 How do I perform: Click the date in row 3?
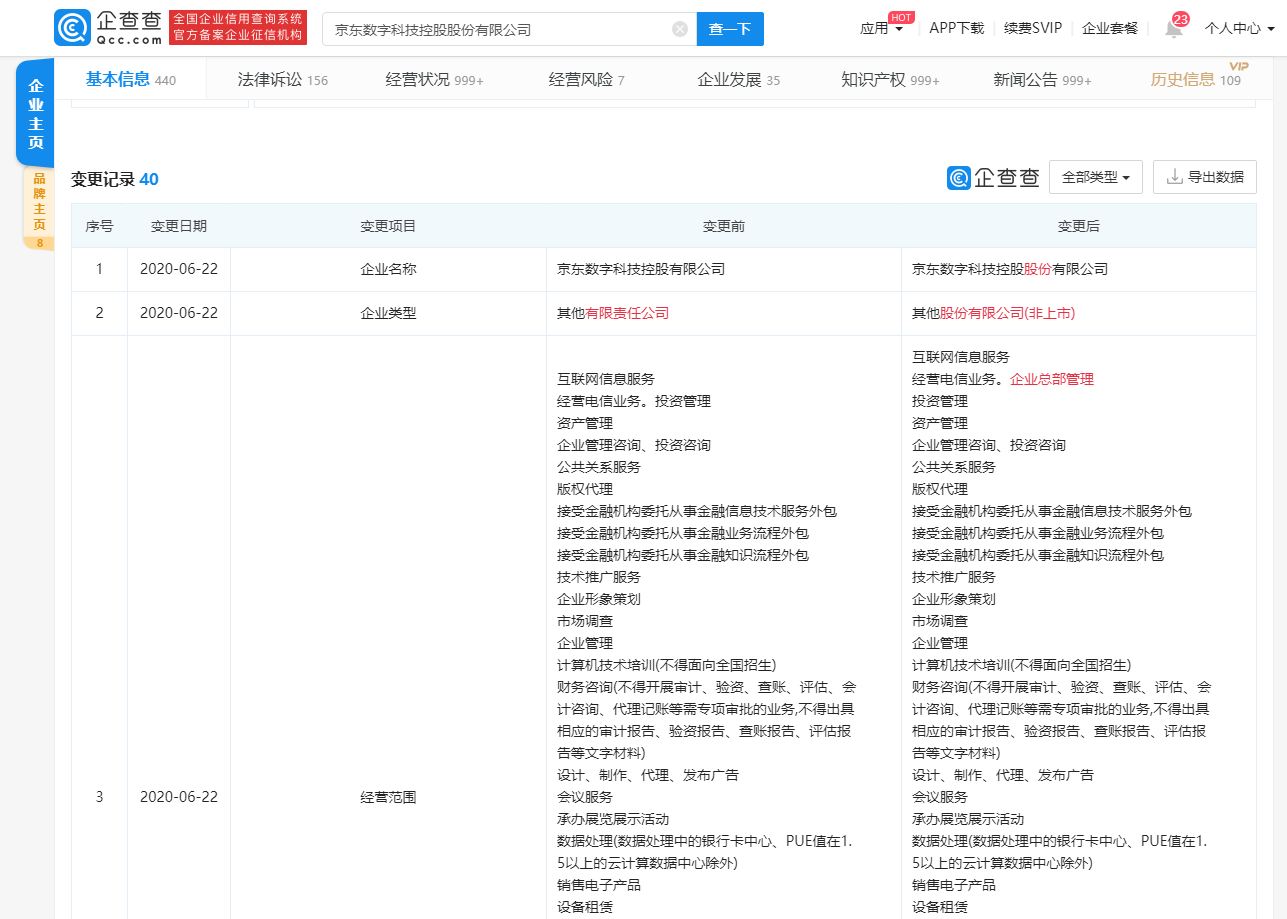point(179,797)
